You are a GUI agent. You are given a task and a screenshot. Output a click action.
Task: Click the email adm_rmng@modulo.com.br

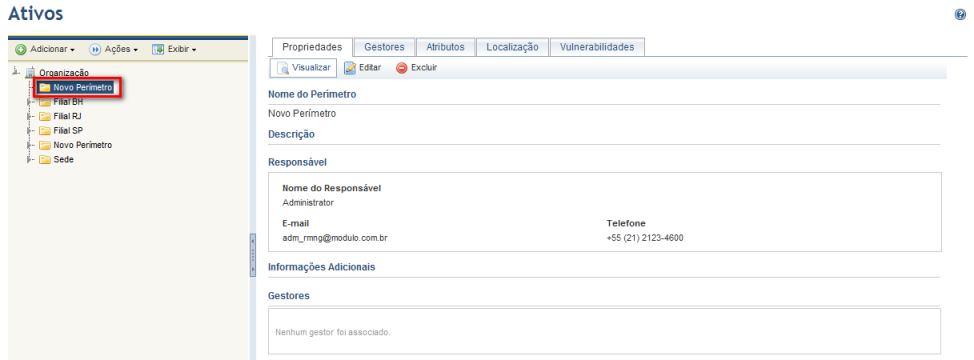tap(335, 238)
